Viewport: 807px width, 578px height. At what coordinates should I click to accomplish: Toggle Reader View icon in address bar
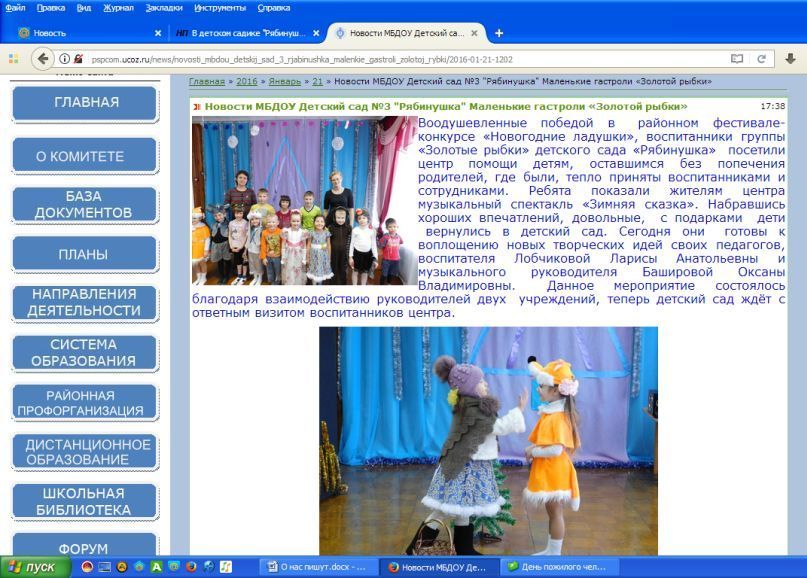[x=736, y=59]
